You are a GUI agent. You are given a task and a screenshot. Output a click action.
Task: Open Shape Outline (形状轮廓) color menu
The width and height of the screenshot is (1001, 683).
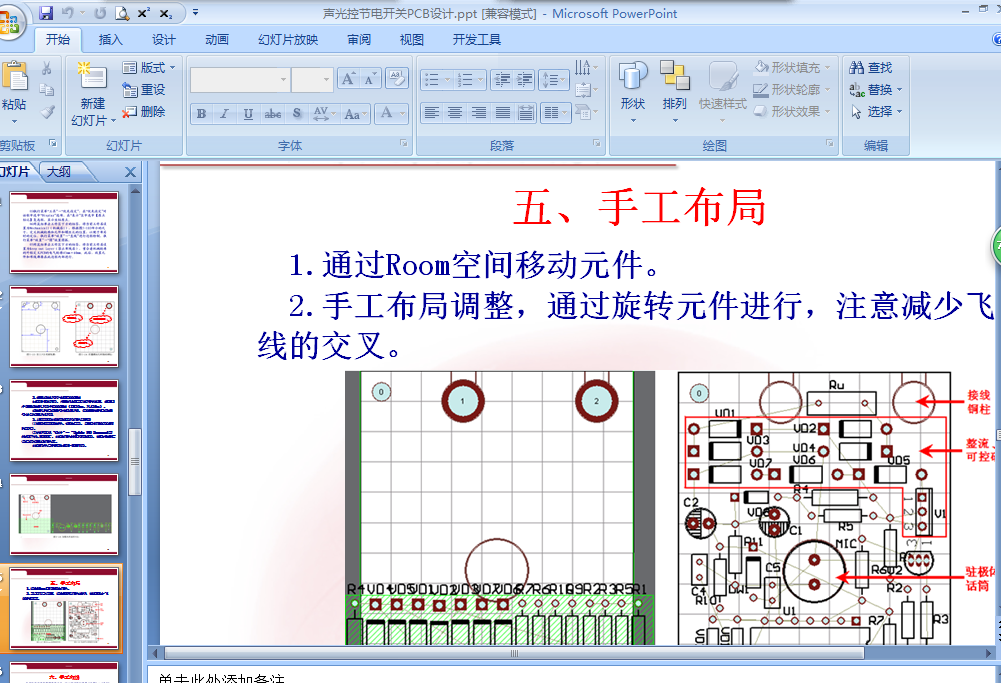[792, 90]
